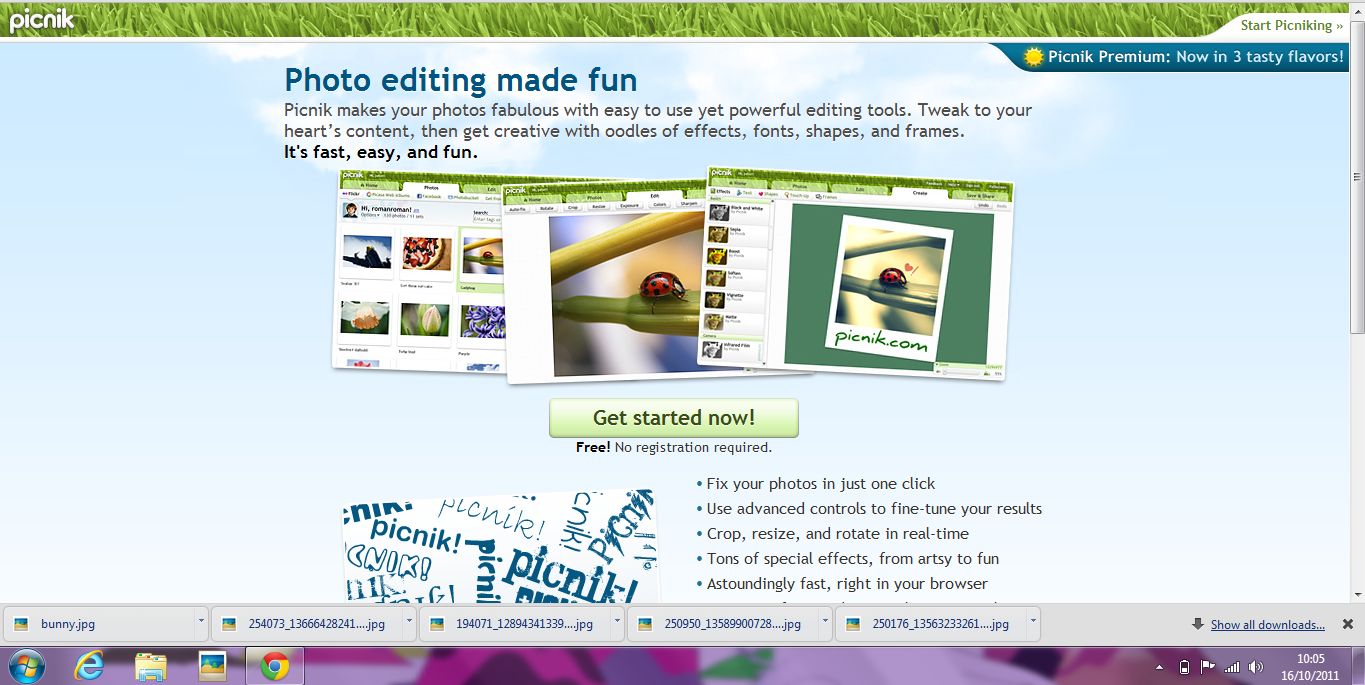Expand options for 254073_13666428241 download
The image size is (1365, 685).
point(409,621)
